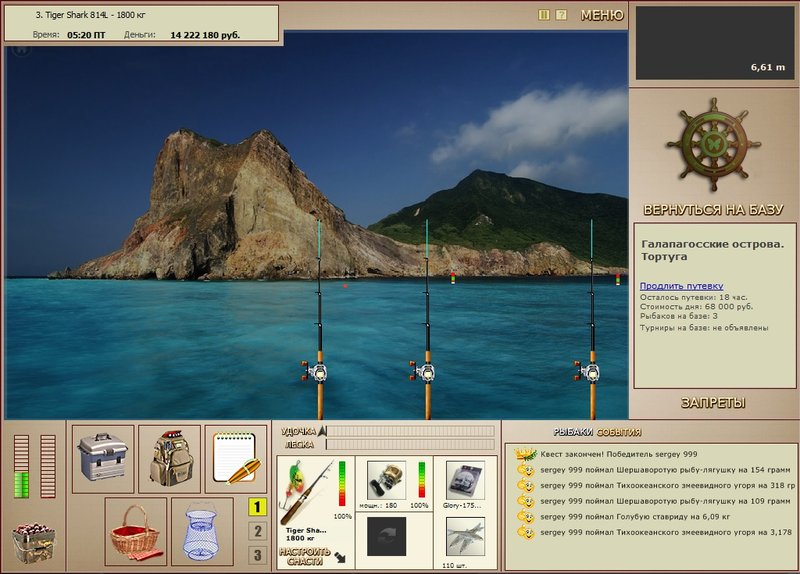
Task: Click the red-green float near the middle rod
Action: coord(453,278)
